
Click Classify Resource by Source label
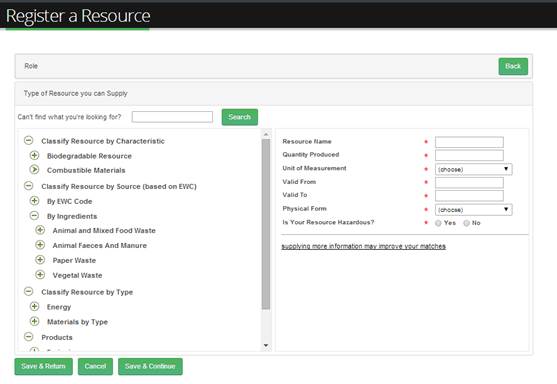[x=119, y=186]
